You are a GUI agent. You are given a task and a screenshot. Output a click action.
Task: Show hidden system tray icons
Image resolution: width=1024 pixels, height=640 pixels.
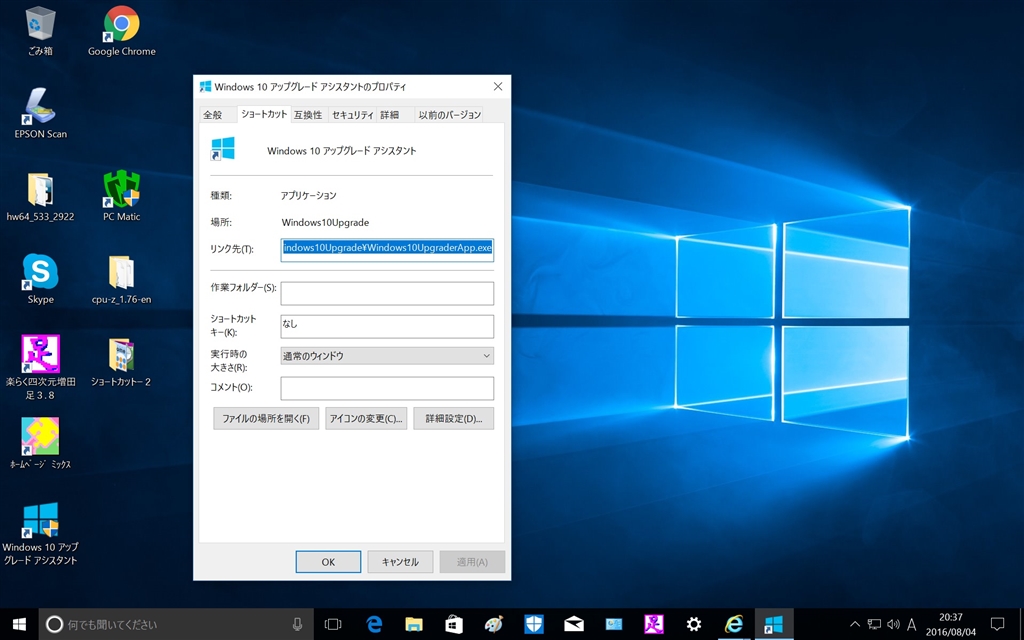tap(854, 624)
